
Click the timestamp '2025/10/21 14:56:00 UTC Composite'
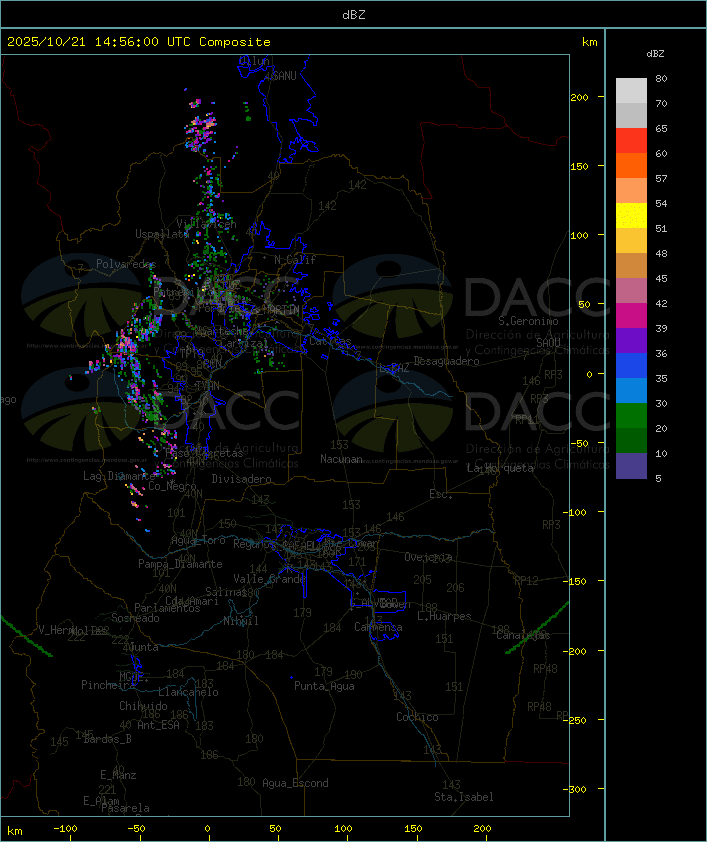(139, 42)
